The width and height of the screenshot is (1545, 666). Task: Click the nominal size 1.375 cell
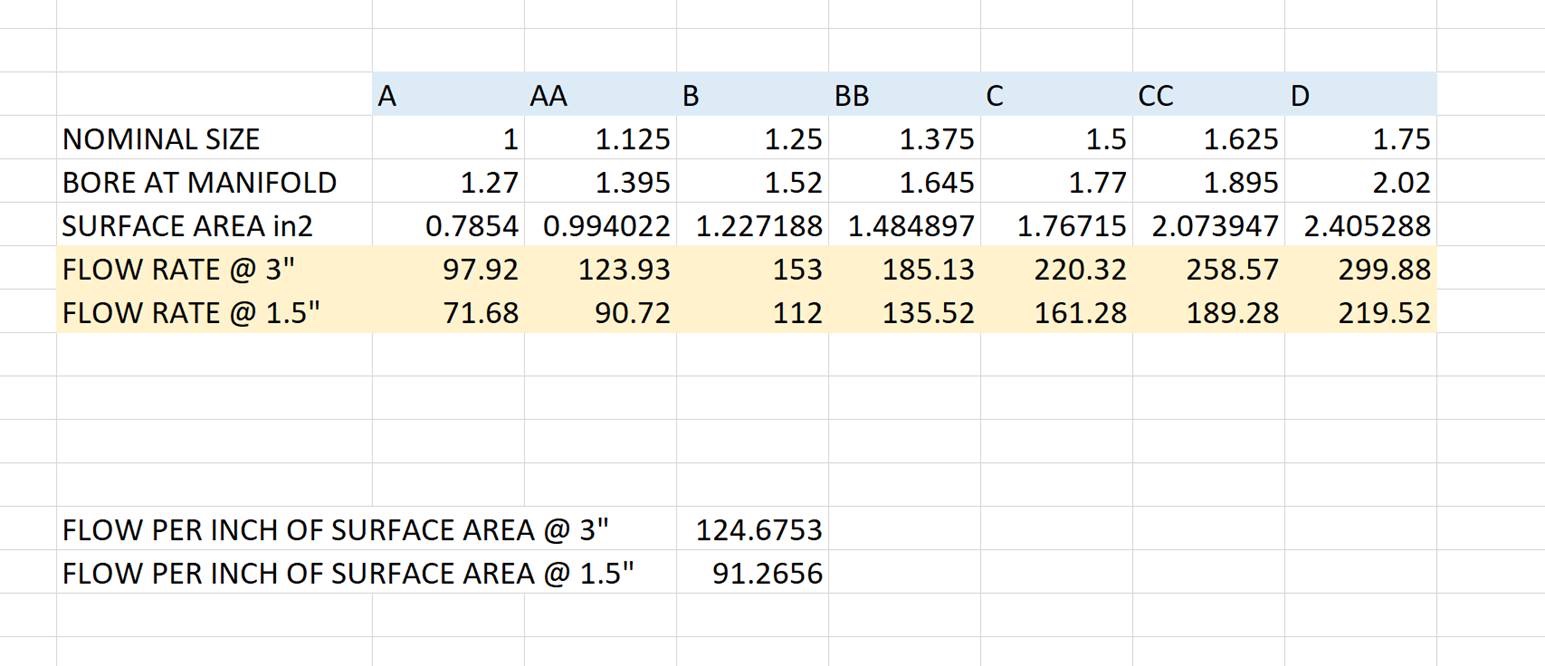point(936,139)
